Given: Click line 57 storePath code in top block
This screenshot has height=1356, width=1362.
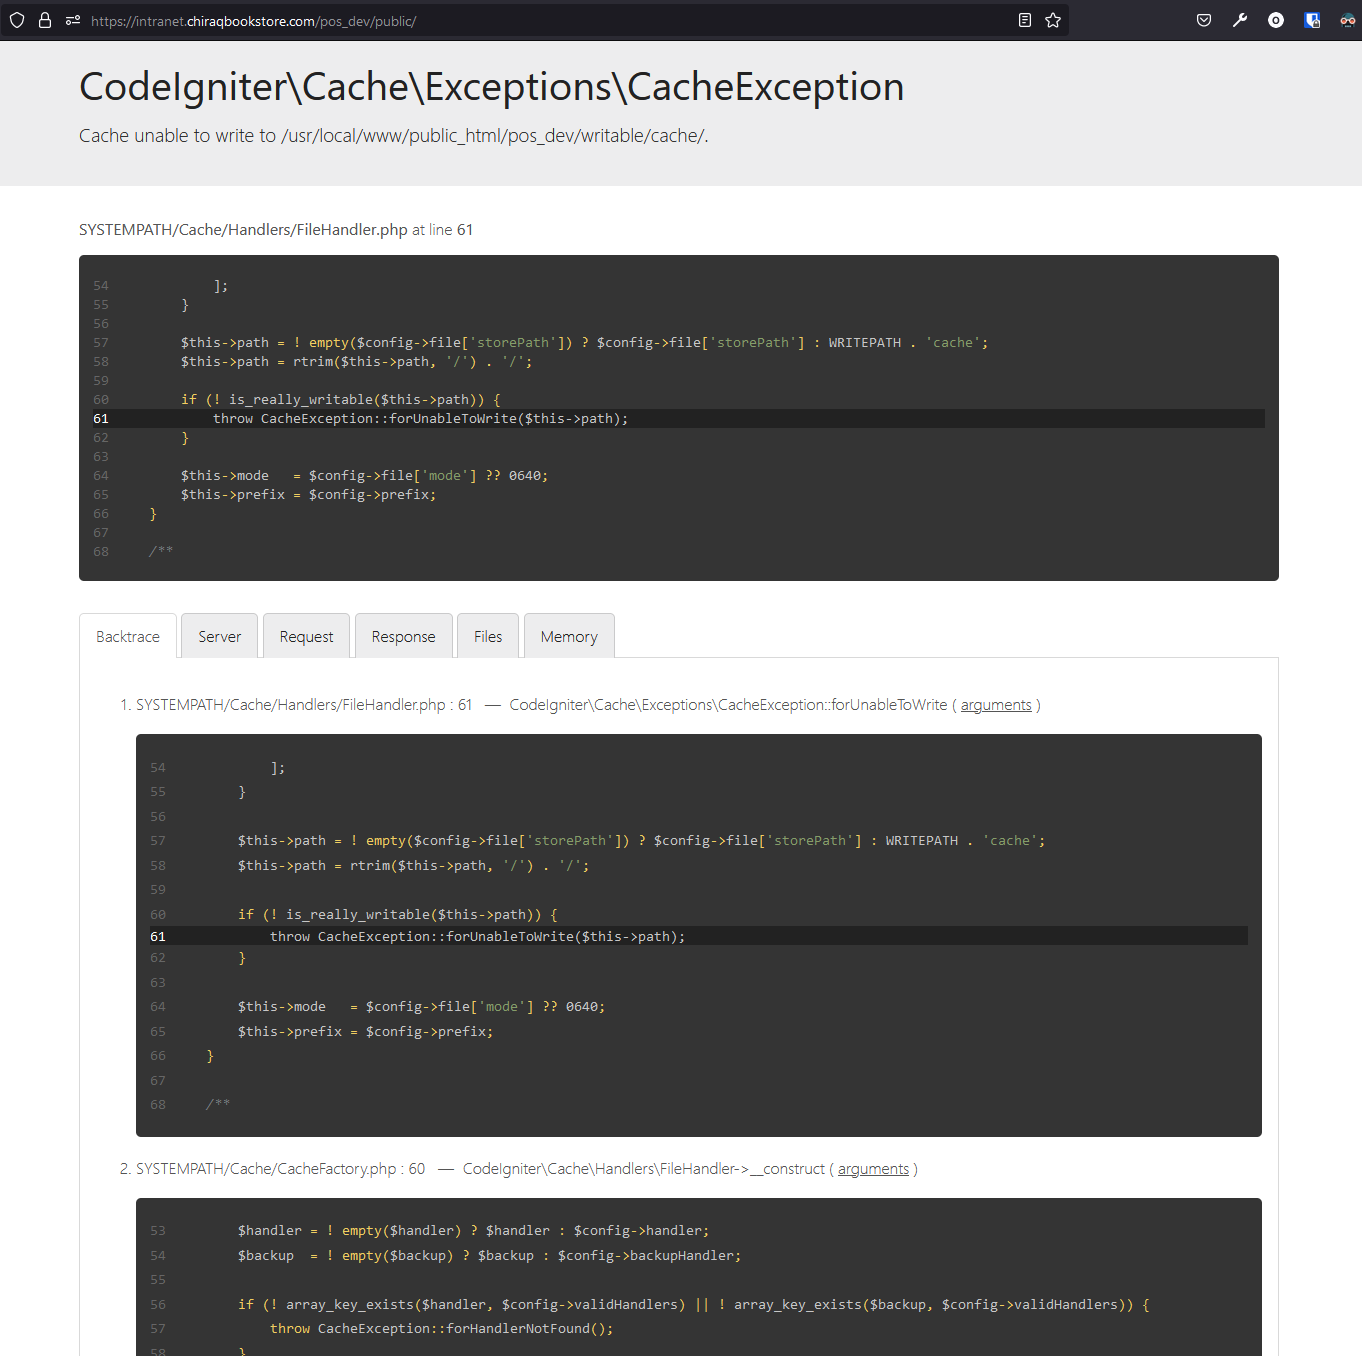Looking at the screenshot, I should [584, 343].
